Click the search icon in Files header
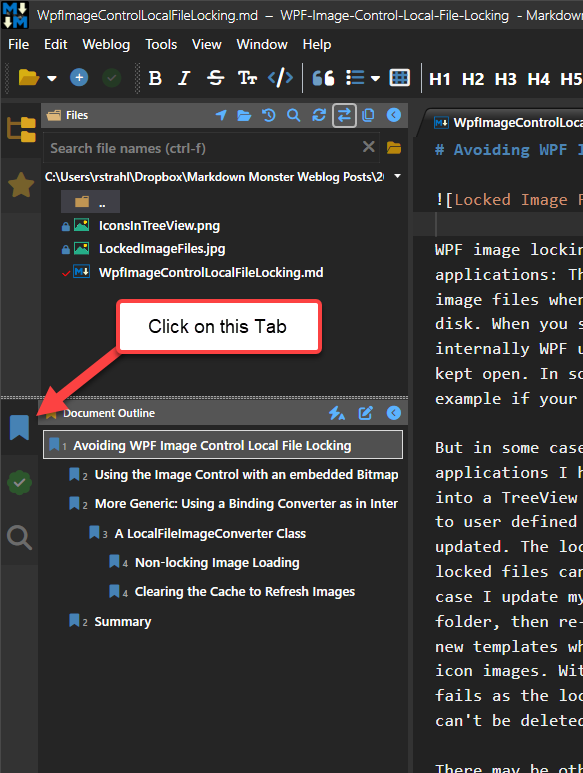Screen dimensions: 583x773 [294, 115]
